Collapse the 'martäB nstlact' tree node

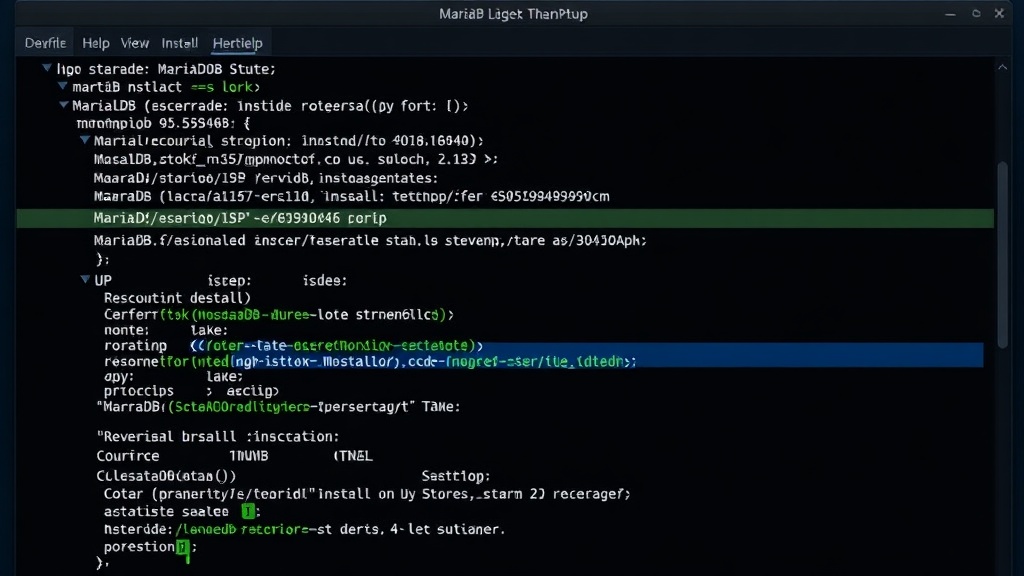(63, 86)
